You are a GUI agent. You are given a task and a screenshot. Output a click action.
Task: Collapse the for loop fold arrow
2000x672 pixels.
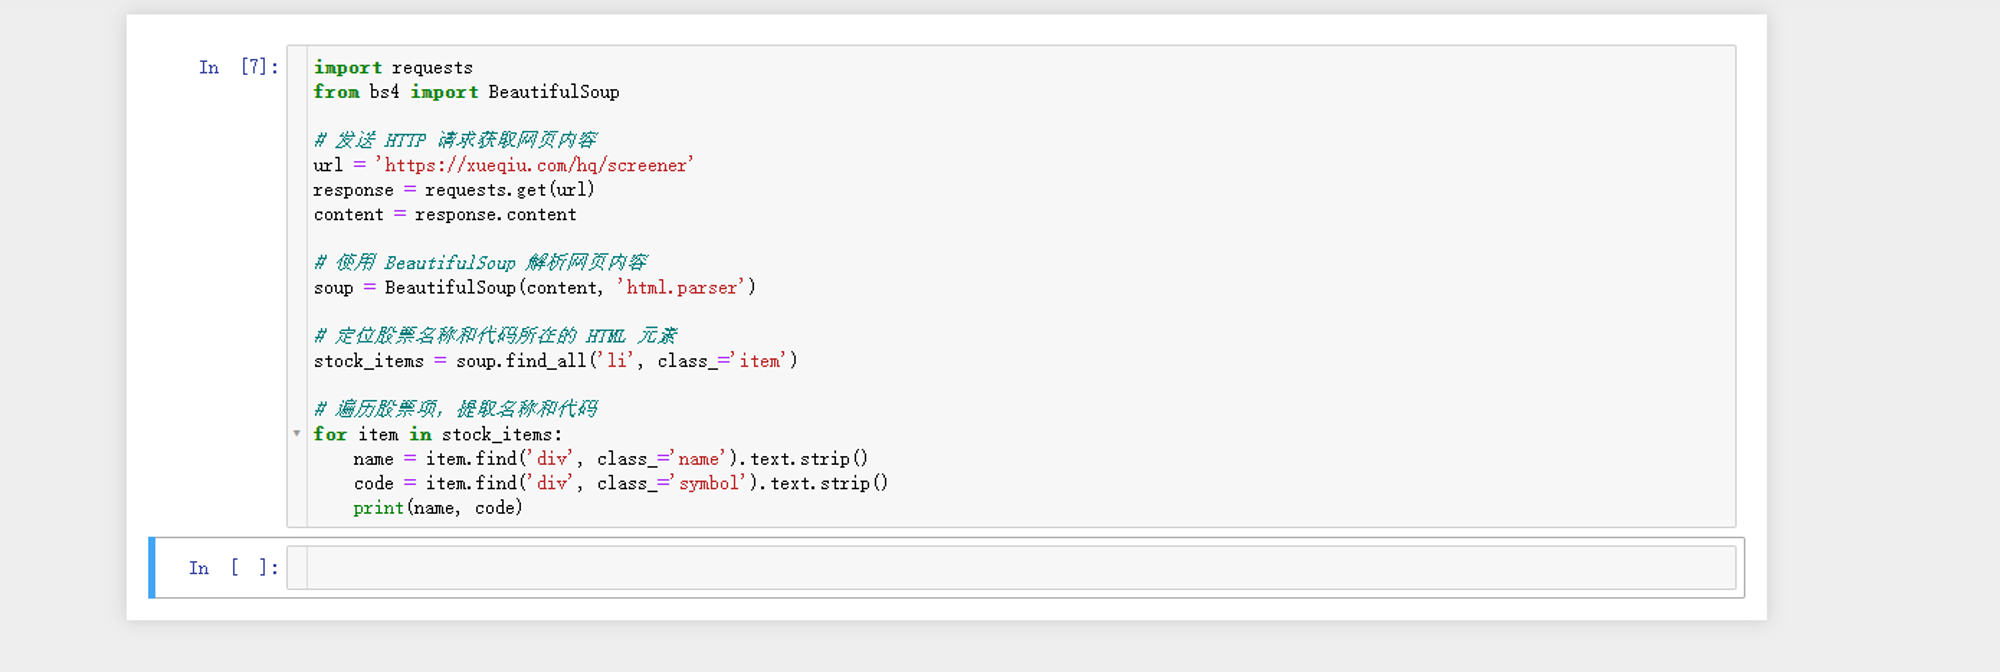[x=297, y=433]
